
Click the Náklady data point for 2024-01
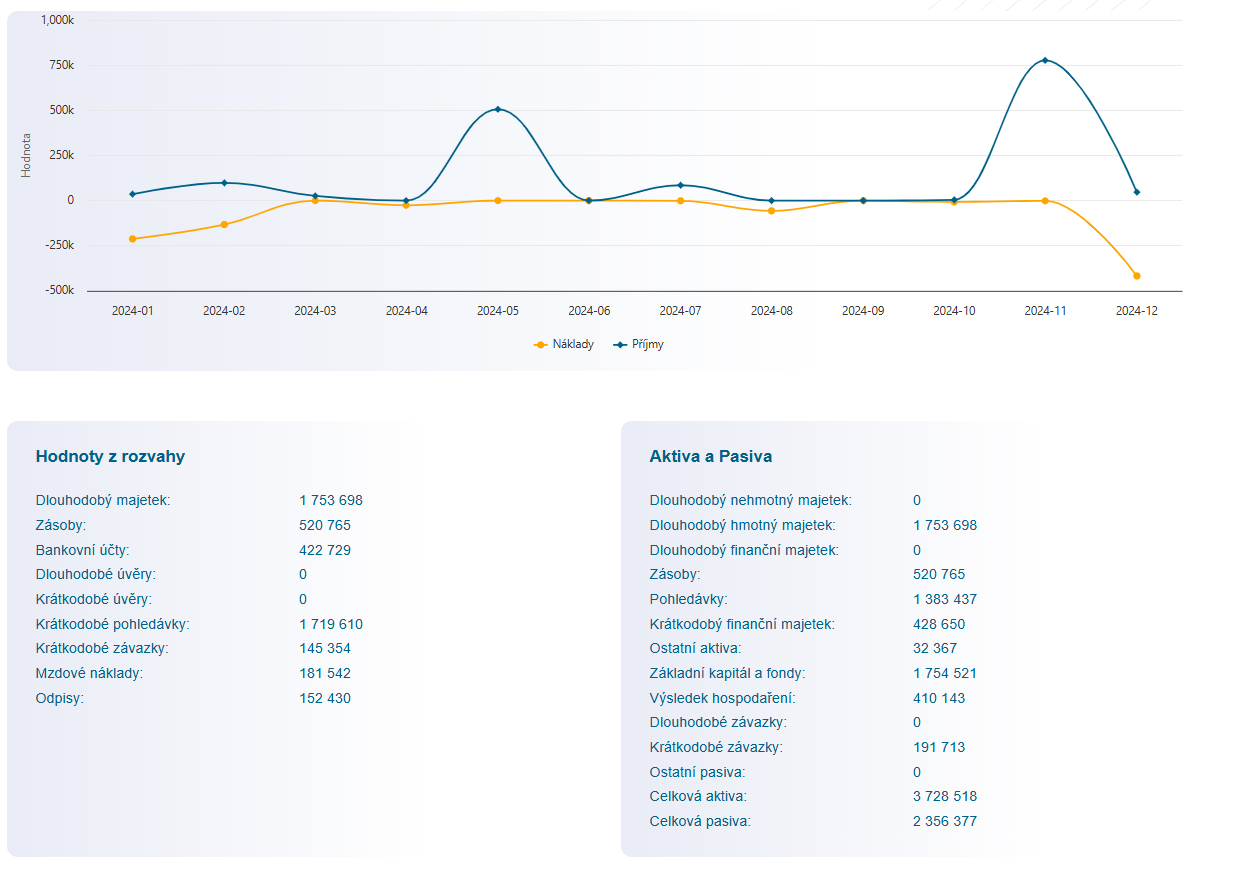coord(132,239)
